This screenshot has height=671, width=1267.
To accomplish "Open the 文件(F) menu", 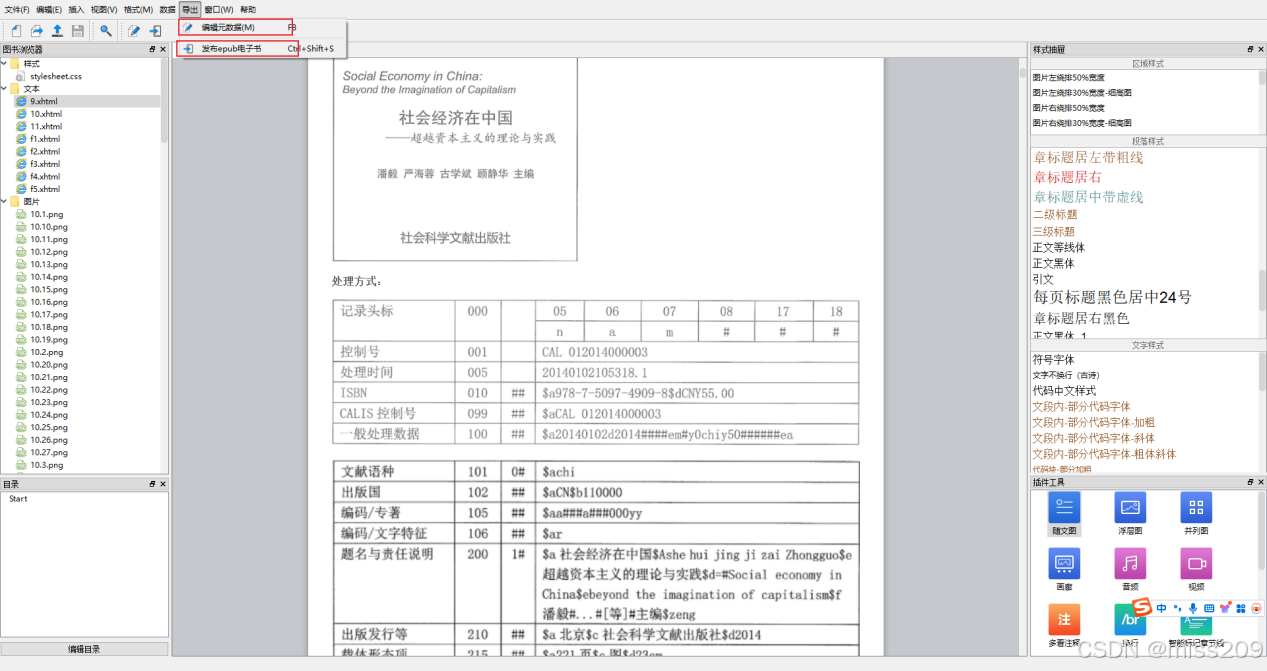I will (x=17, y=10).
